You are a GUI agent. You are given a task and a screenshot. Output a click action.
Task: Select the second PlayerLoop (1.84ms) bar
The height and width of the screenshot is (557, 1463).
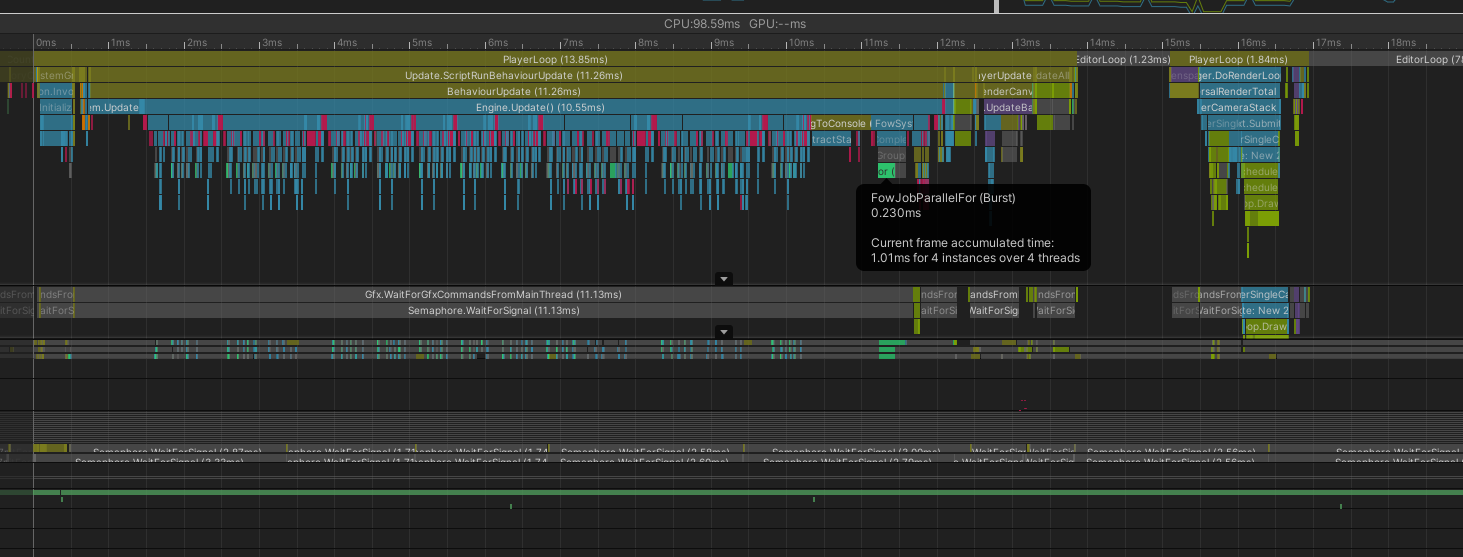[1238, 60]
